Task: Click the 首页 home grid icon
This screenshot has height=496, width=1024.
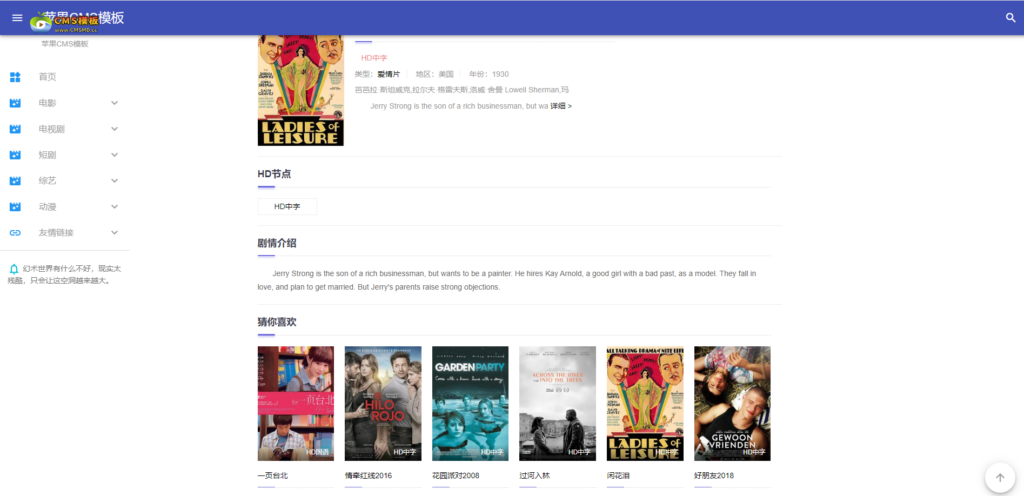Action: [x=15, y=77]
